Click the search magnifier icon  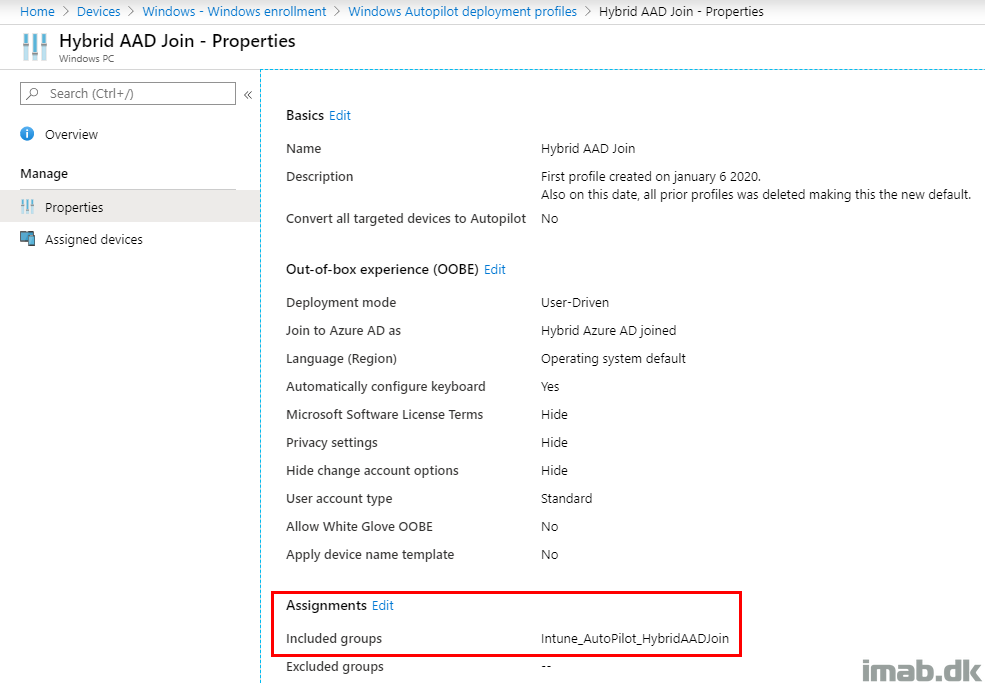click(33, 94)
